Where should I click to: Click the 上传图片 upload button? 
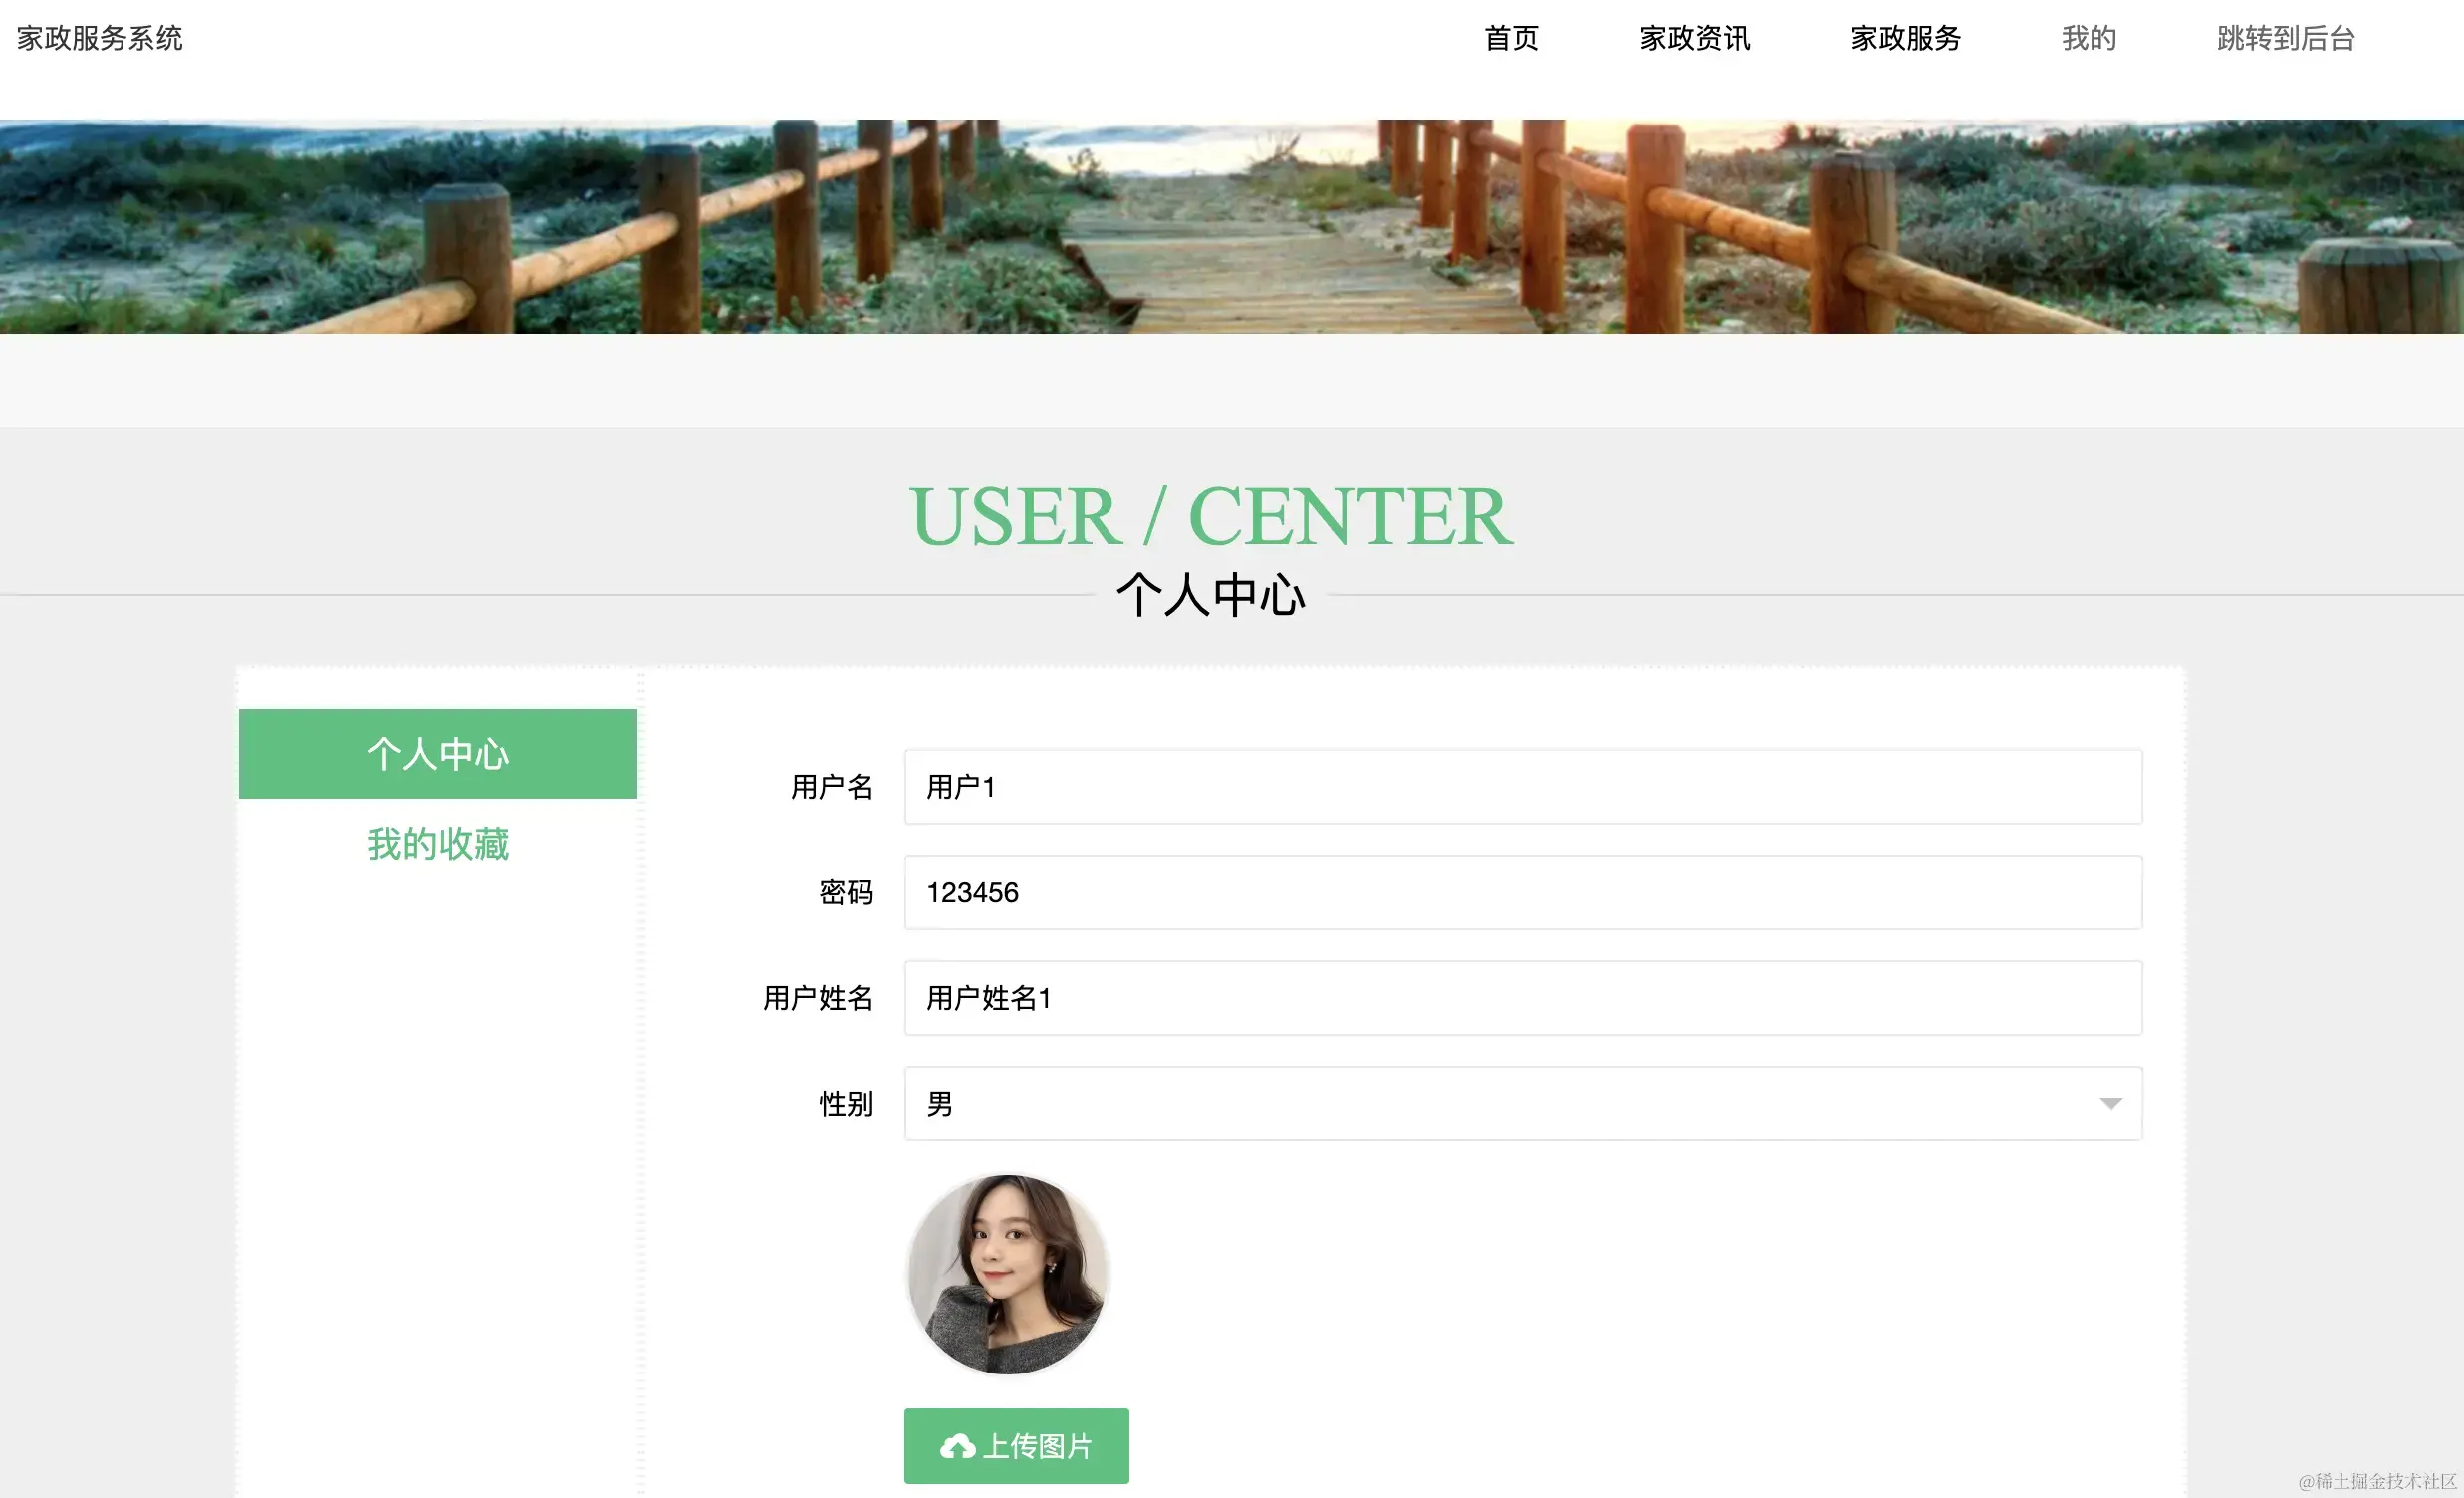tap(1015, 1446)
